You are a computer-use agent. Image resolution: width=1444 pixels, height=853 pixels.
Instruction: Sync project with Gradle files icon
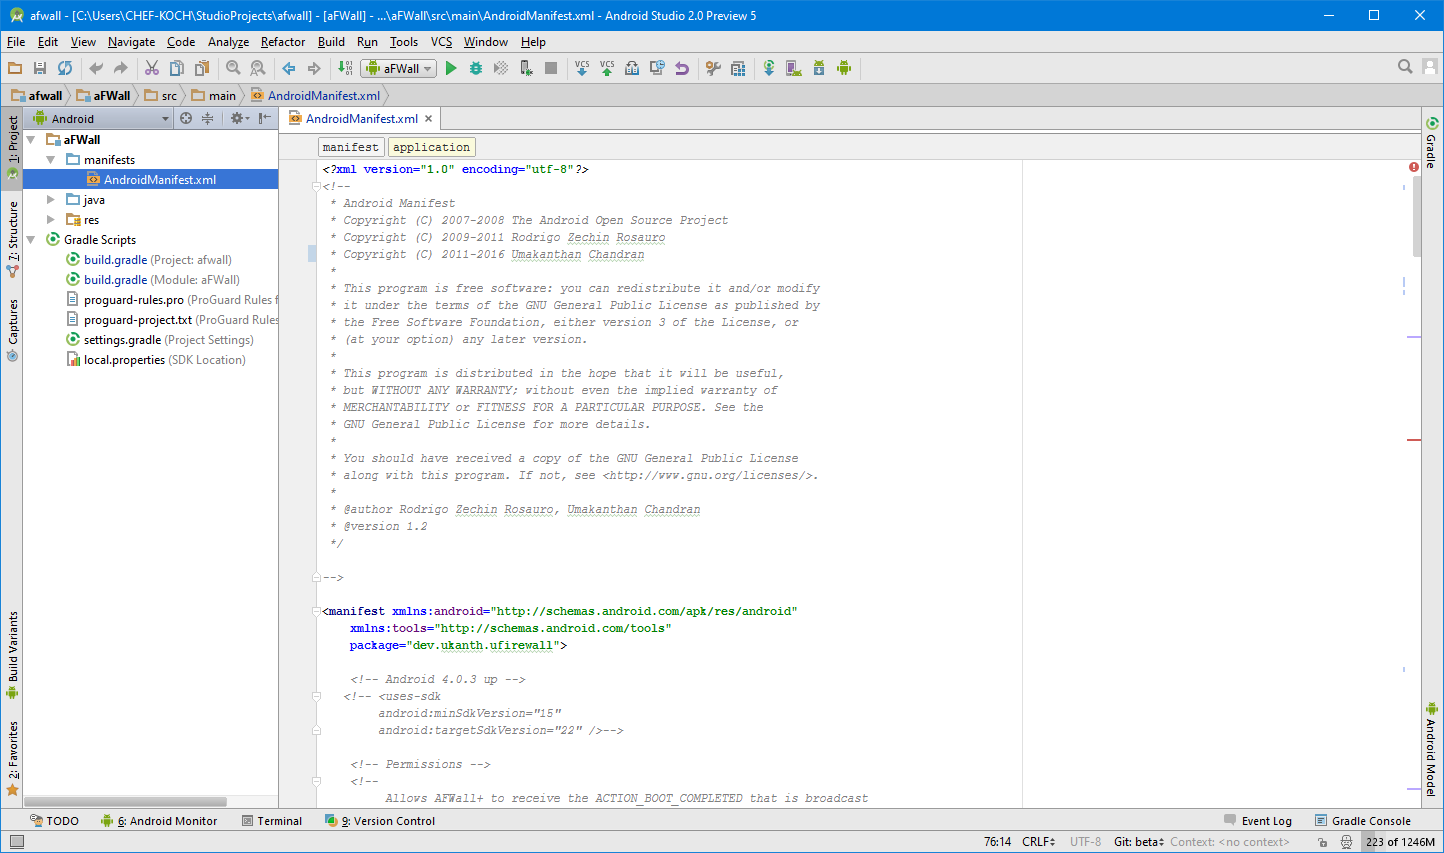769,68
